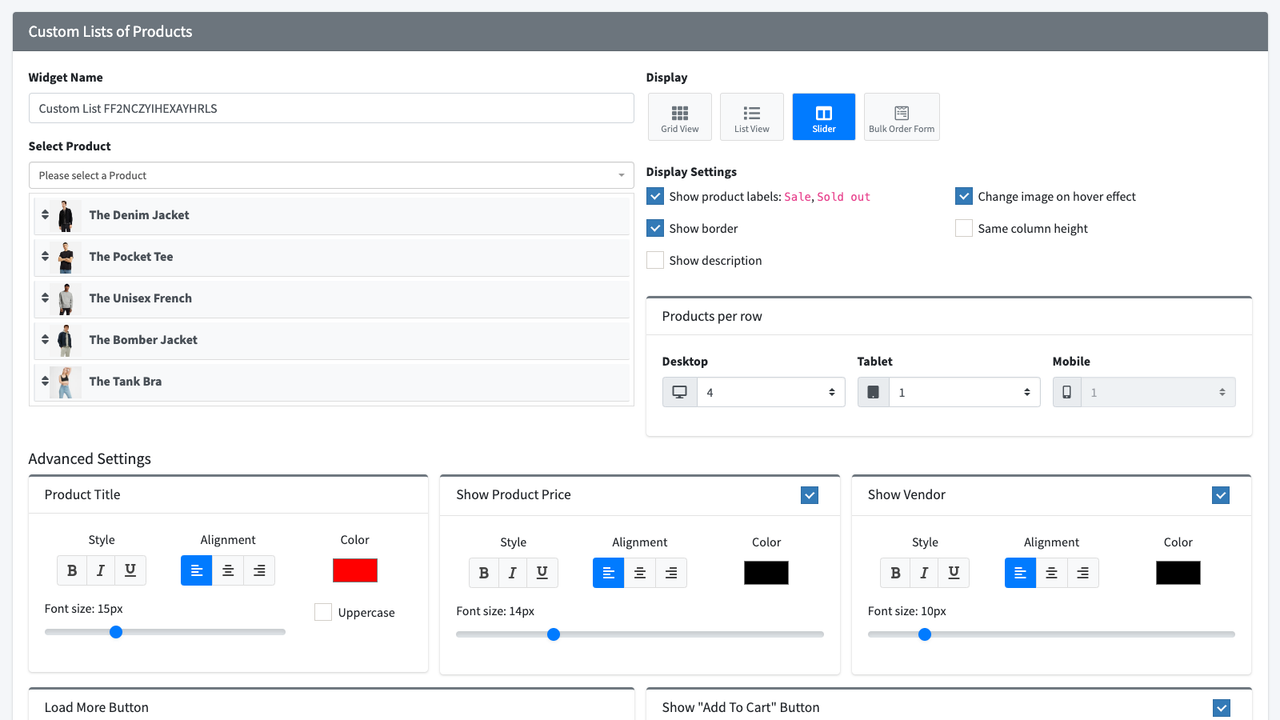Toggle underline style for Product Title
The width and height of the screenshot is (1280, 720).
tap(130, 571)
